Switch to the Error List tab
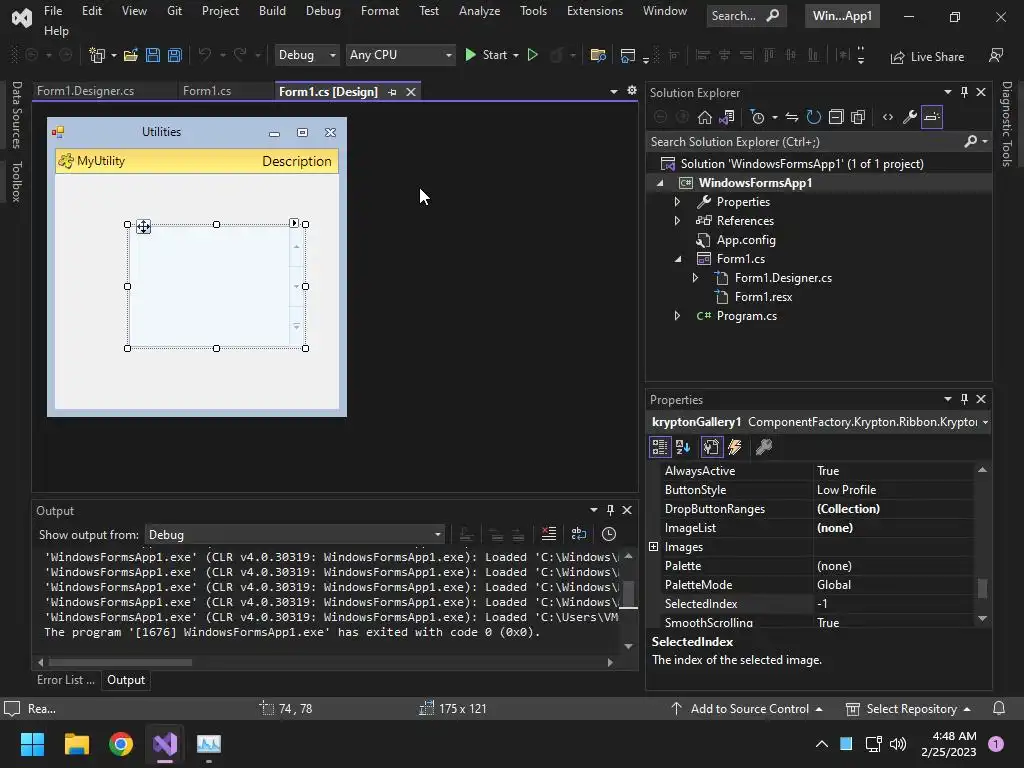Viewport: 1024px width, 768px height. point(65,680)
